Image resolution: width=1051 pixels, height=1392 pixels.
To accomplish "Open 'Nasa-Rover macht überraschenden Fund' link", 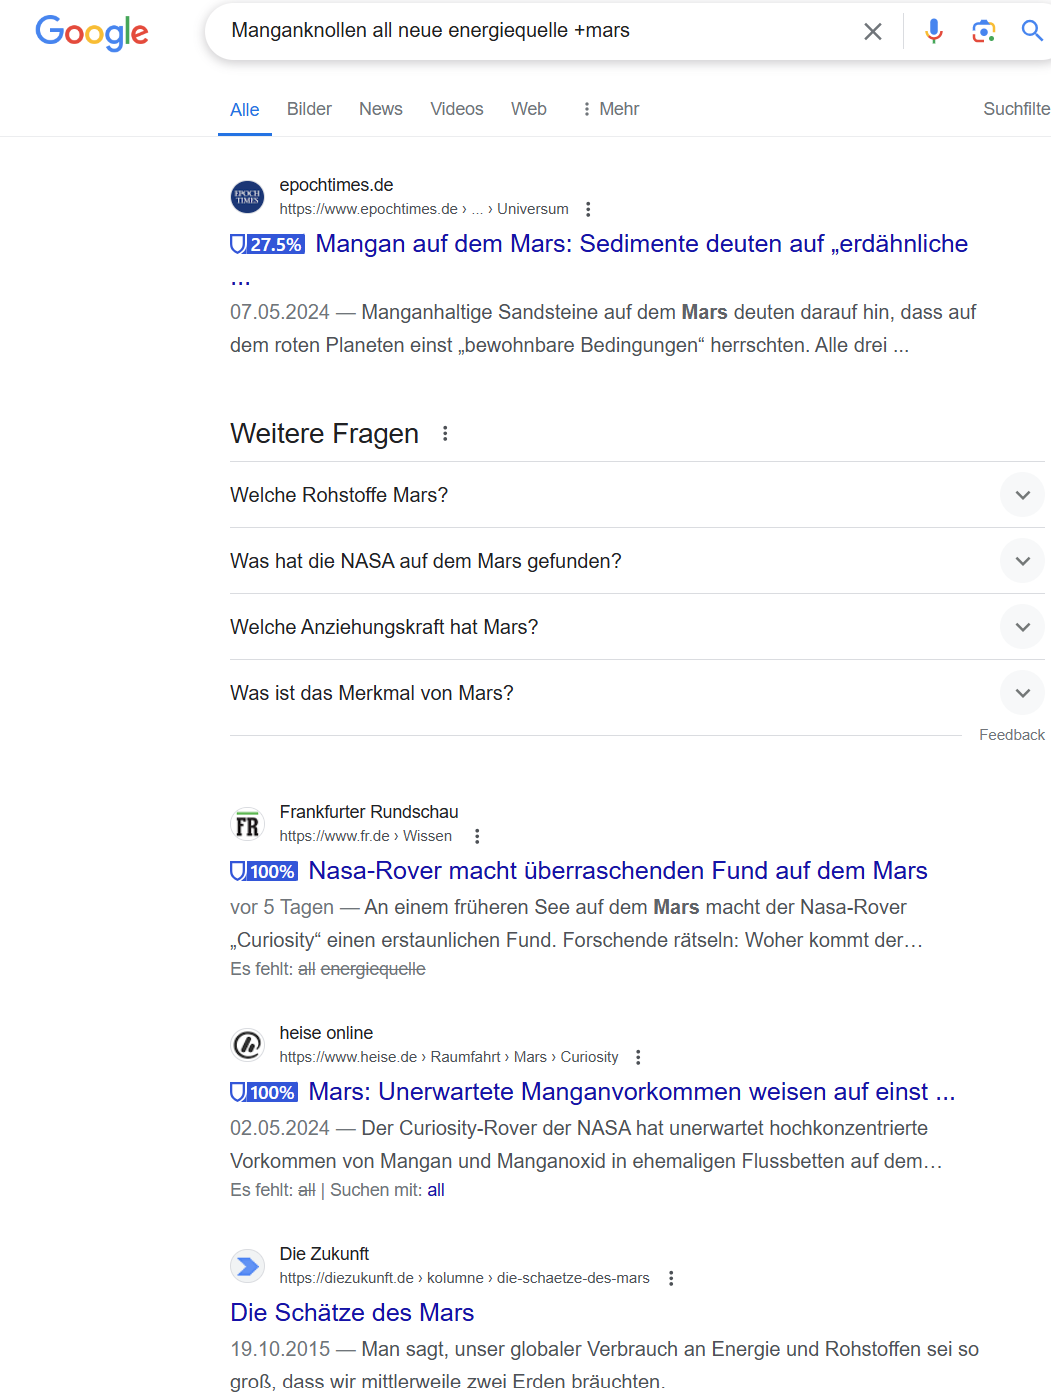I will pos(618,871).
